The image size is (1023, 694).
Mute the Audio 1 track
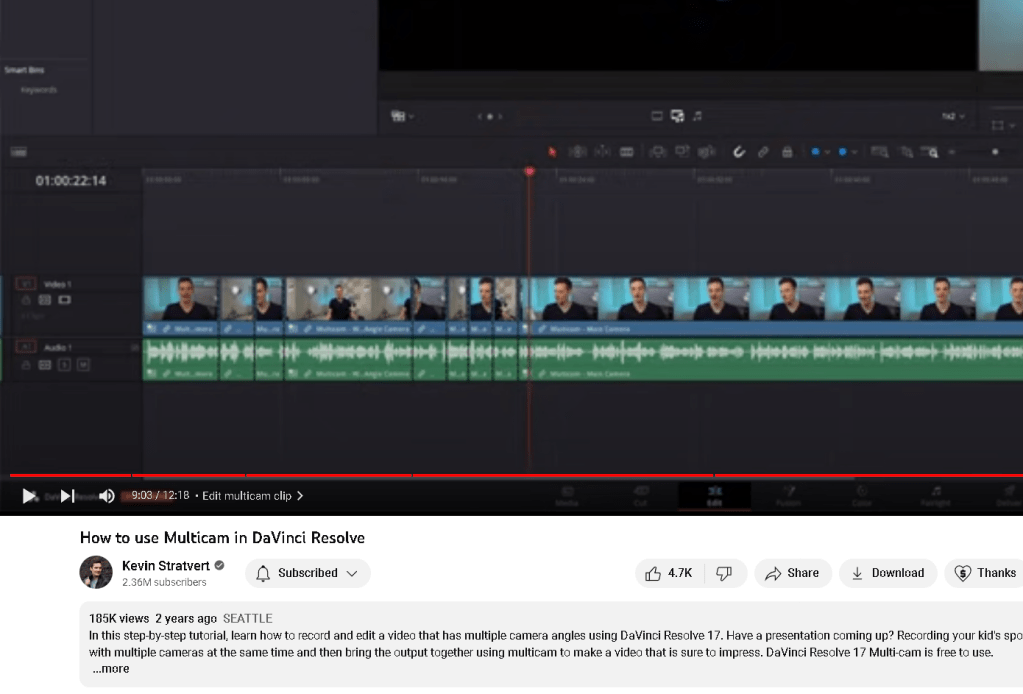pos(83,365)
